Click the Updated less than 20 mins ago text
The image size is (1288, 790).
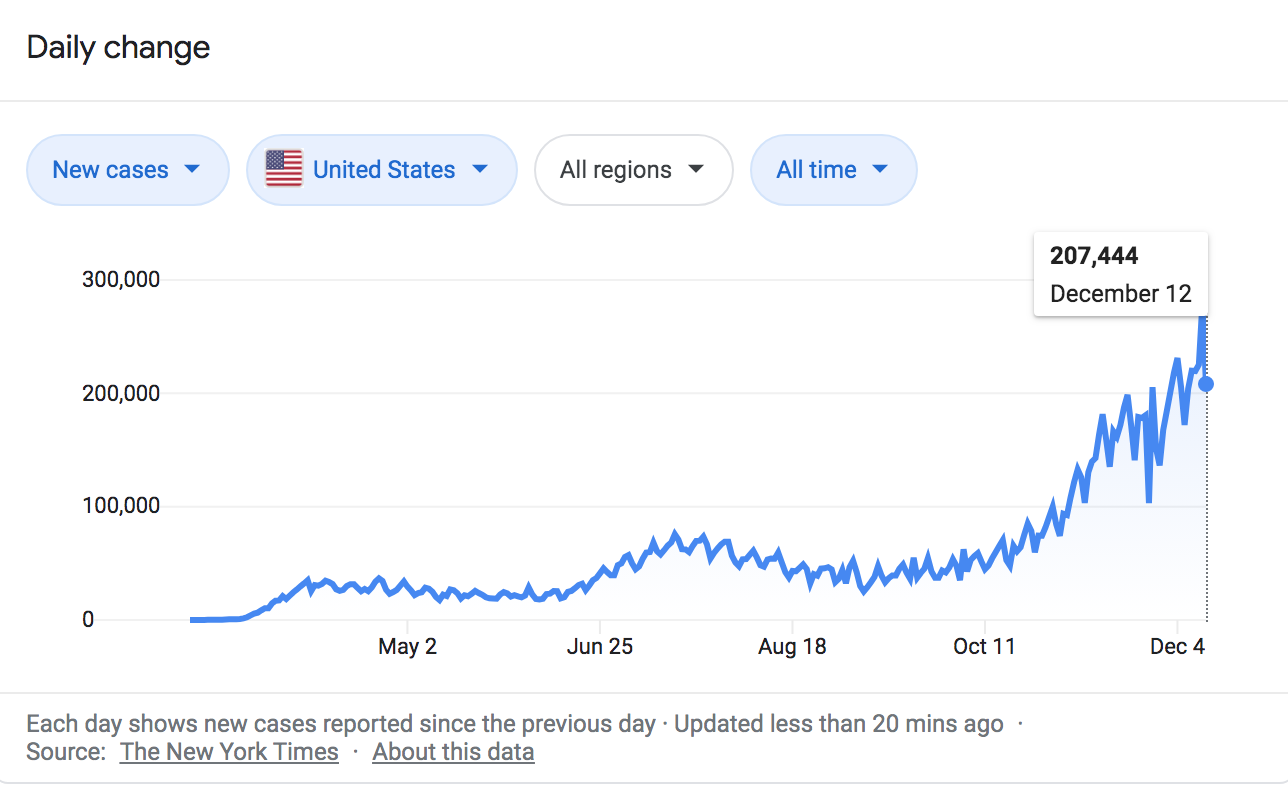point(838,724)
